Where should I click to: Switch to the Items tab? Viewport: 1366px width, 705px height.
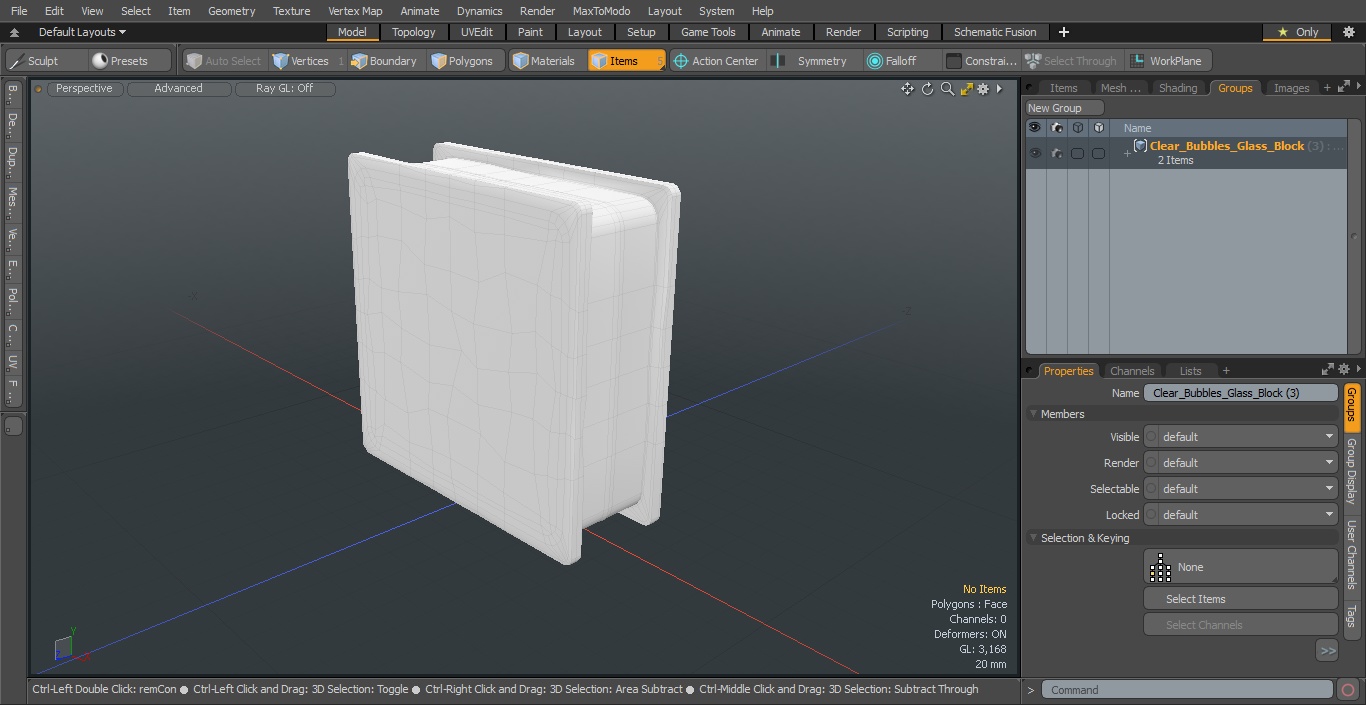click(1063, 88)
